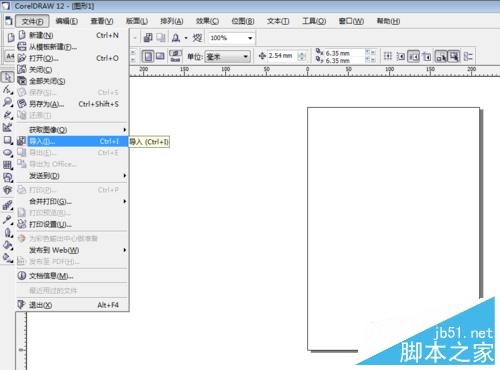Select the Interactive Fill tool

[x=8, y=258]
